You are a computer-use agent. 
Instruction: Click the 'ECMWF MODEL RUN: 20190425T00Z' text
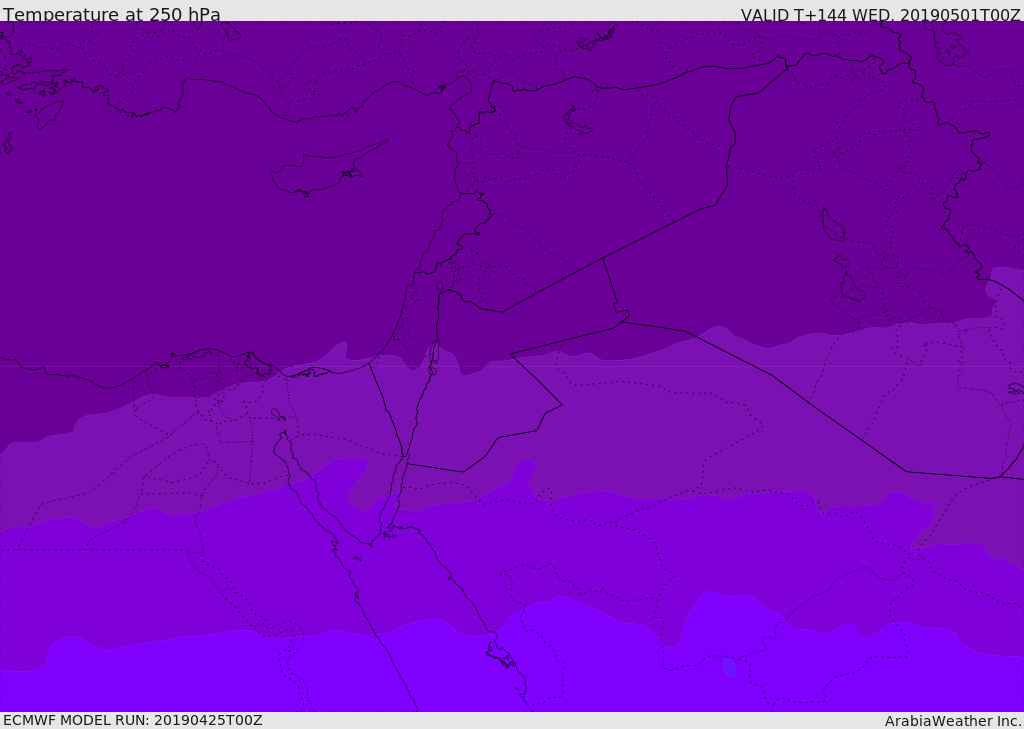pyautogui.click(x=133, y=720)
